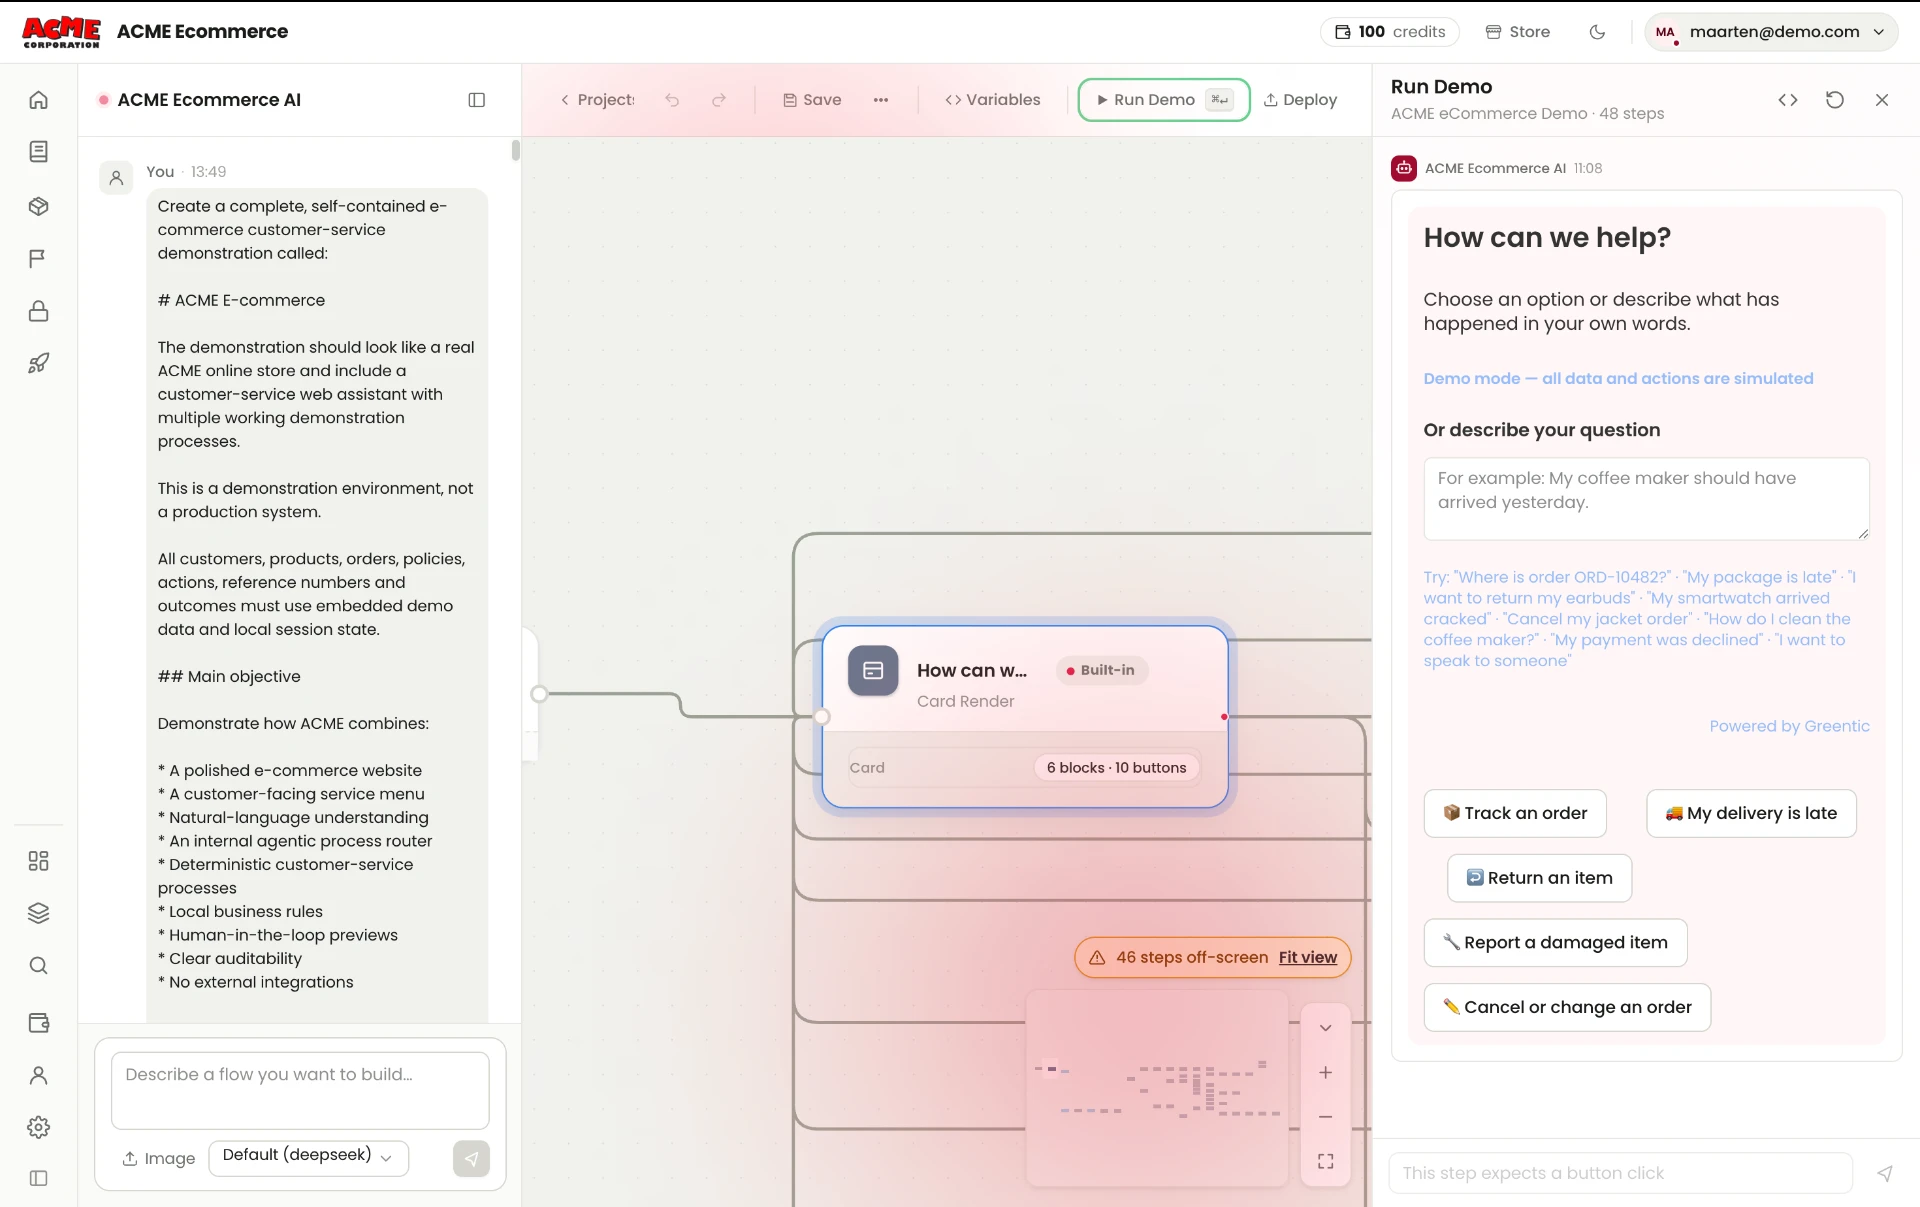Select the How can w... Card Render node
Screen dimensions: 1920x1207
pos(1025,716)
